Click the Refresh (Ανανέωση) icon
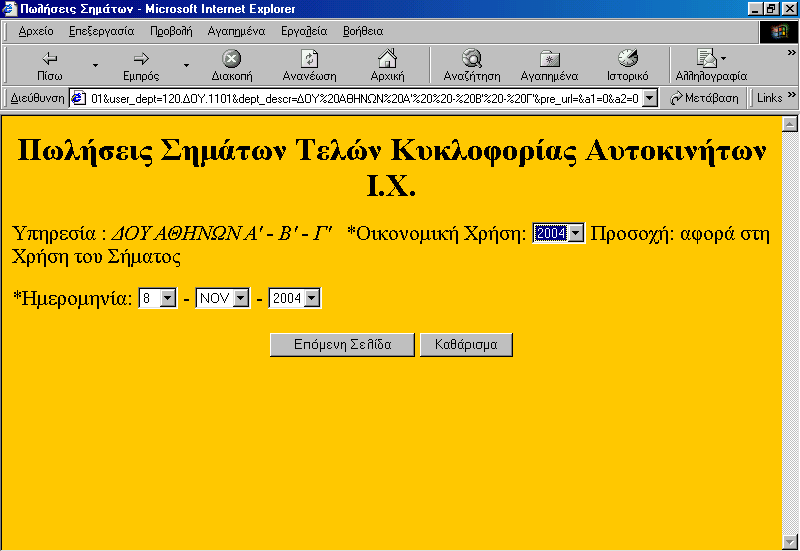 [309, 59]
